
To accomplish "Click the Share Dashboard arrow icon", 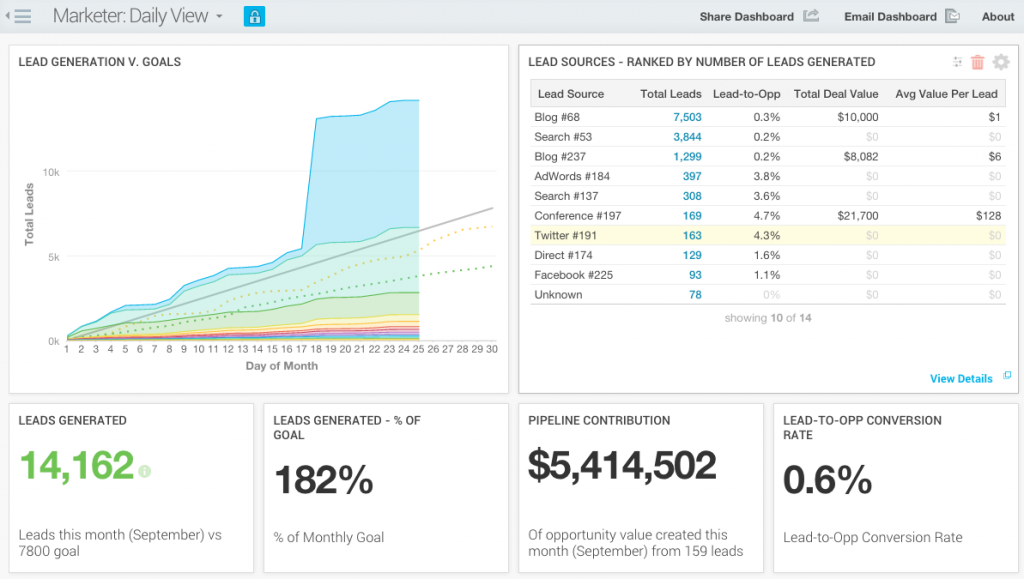I will click(x=811, y=16).
